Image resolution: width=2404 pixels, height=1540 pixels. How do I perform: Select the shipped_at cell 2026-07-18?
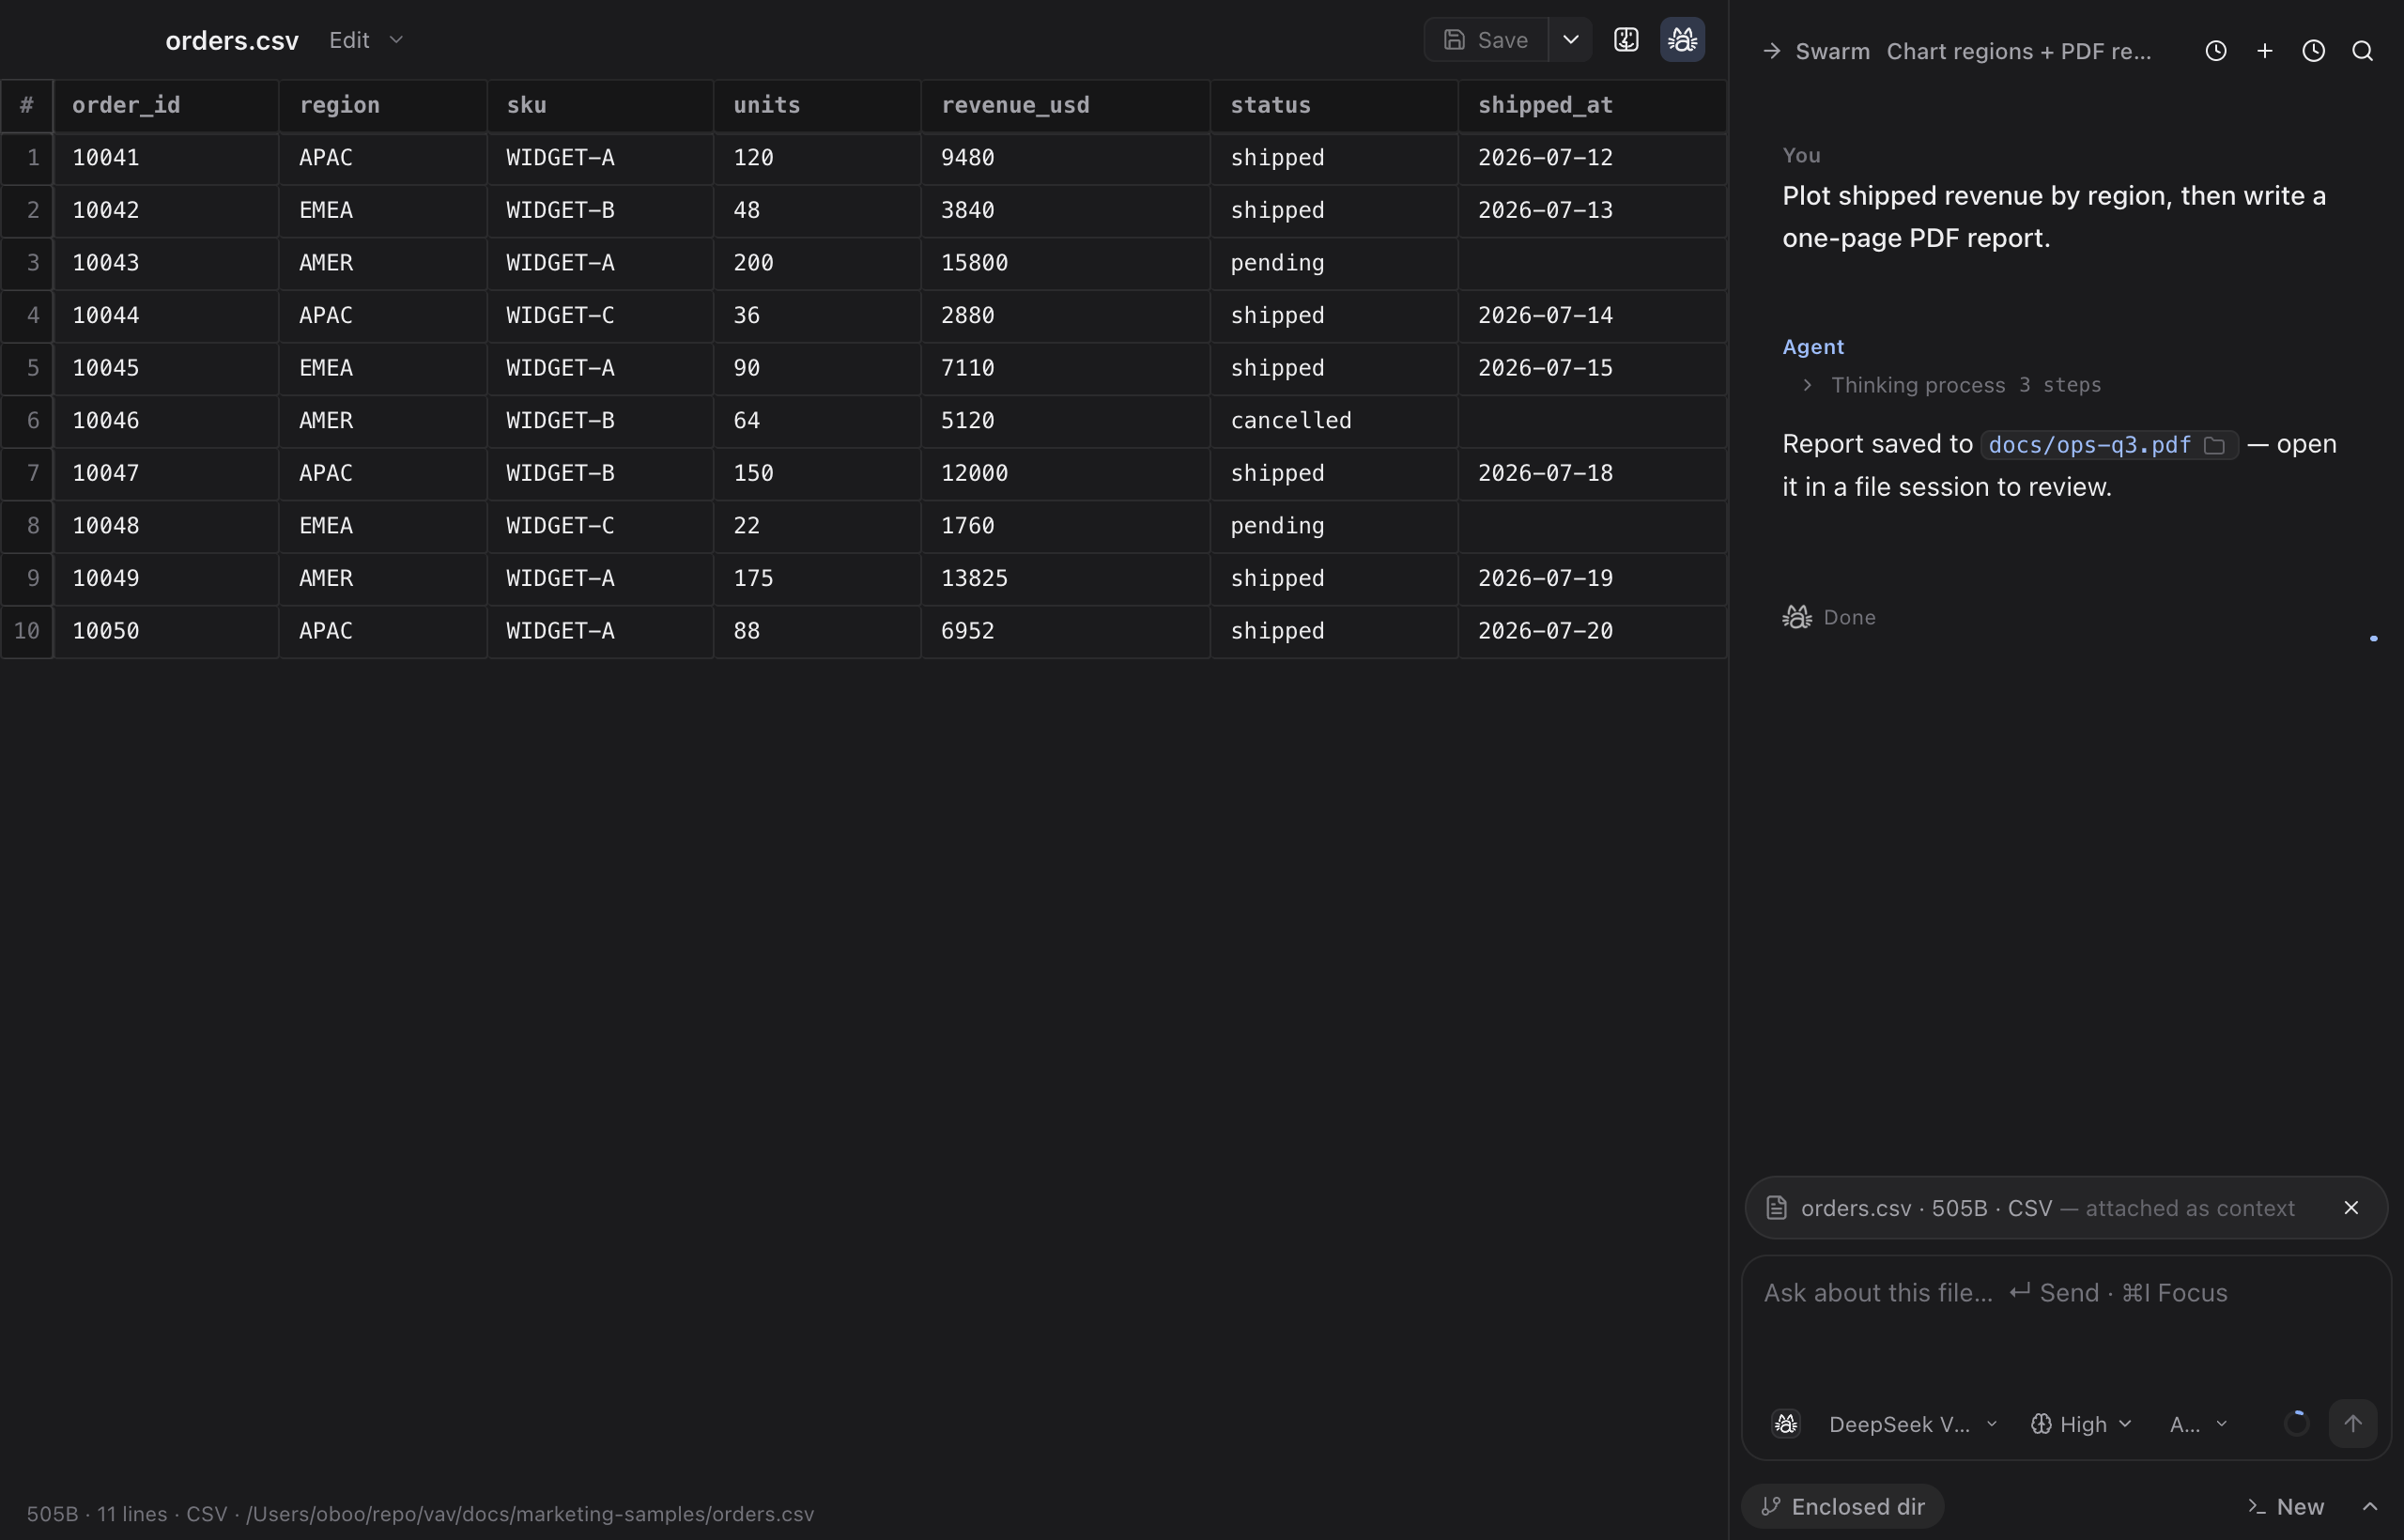pos(1592,473)
